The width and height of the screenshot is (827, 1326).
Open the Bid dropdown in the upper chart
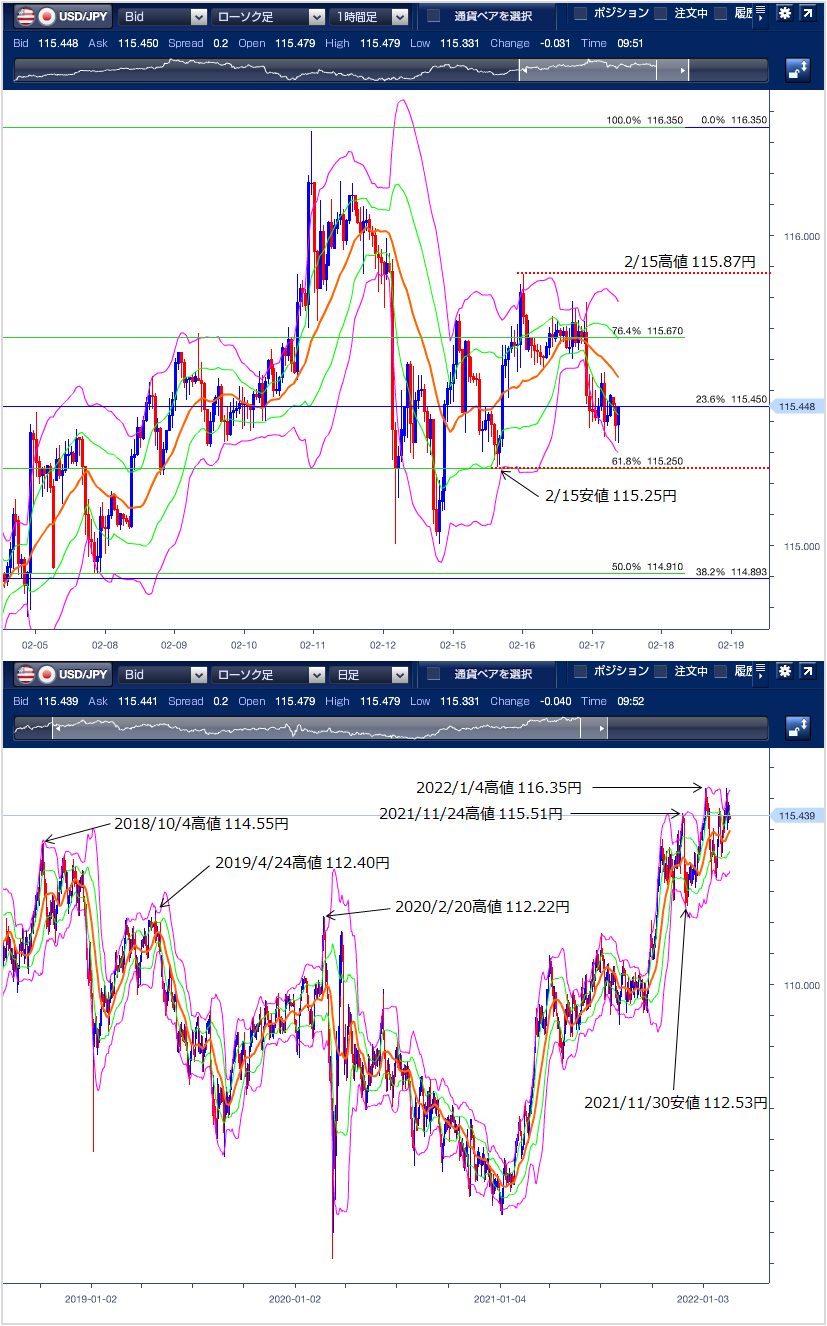(163, 16)
